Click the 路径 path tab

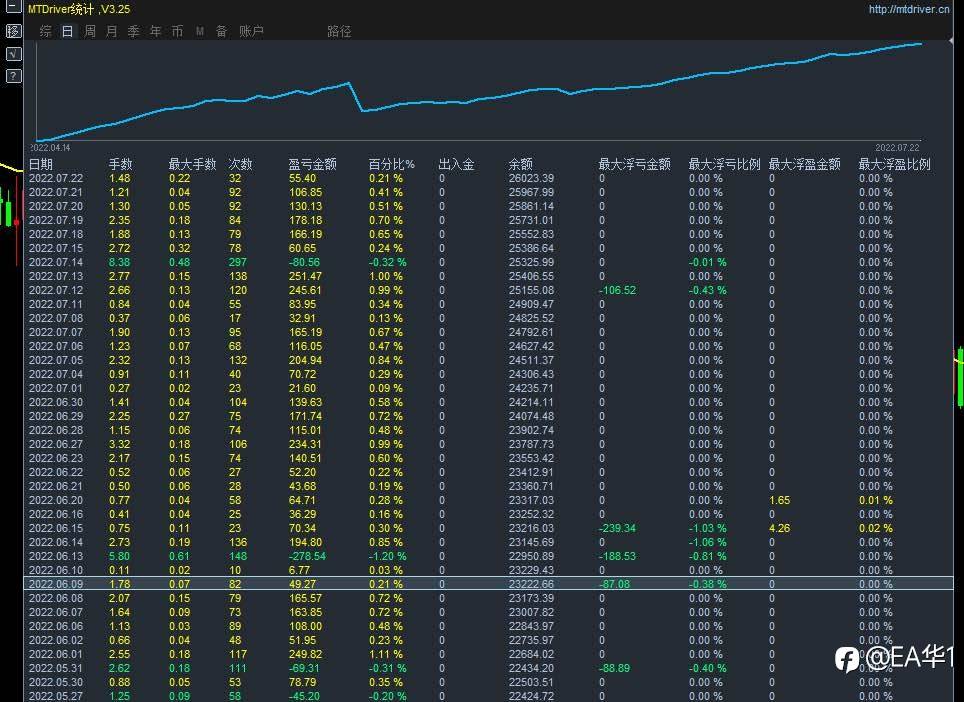point(339,31)
